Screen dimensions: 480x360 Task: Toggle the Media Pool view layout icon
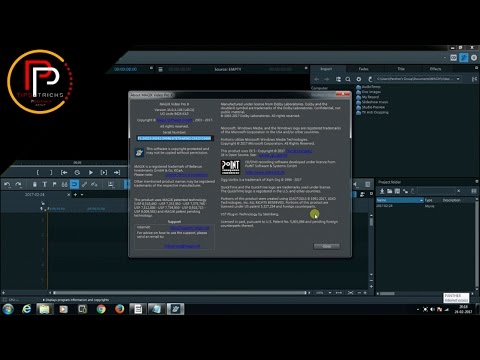(x=474, y=79)
